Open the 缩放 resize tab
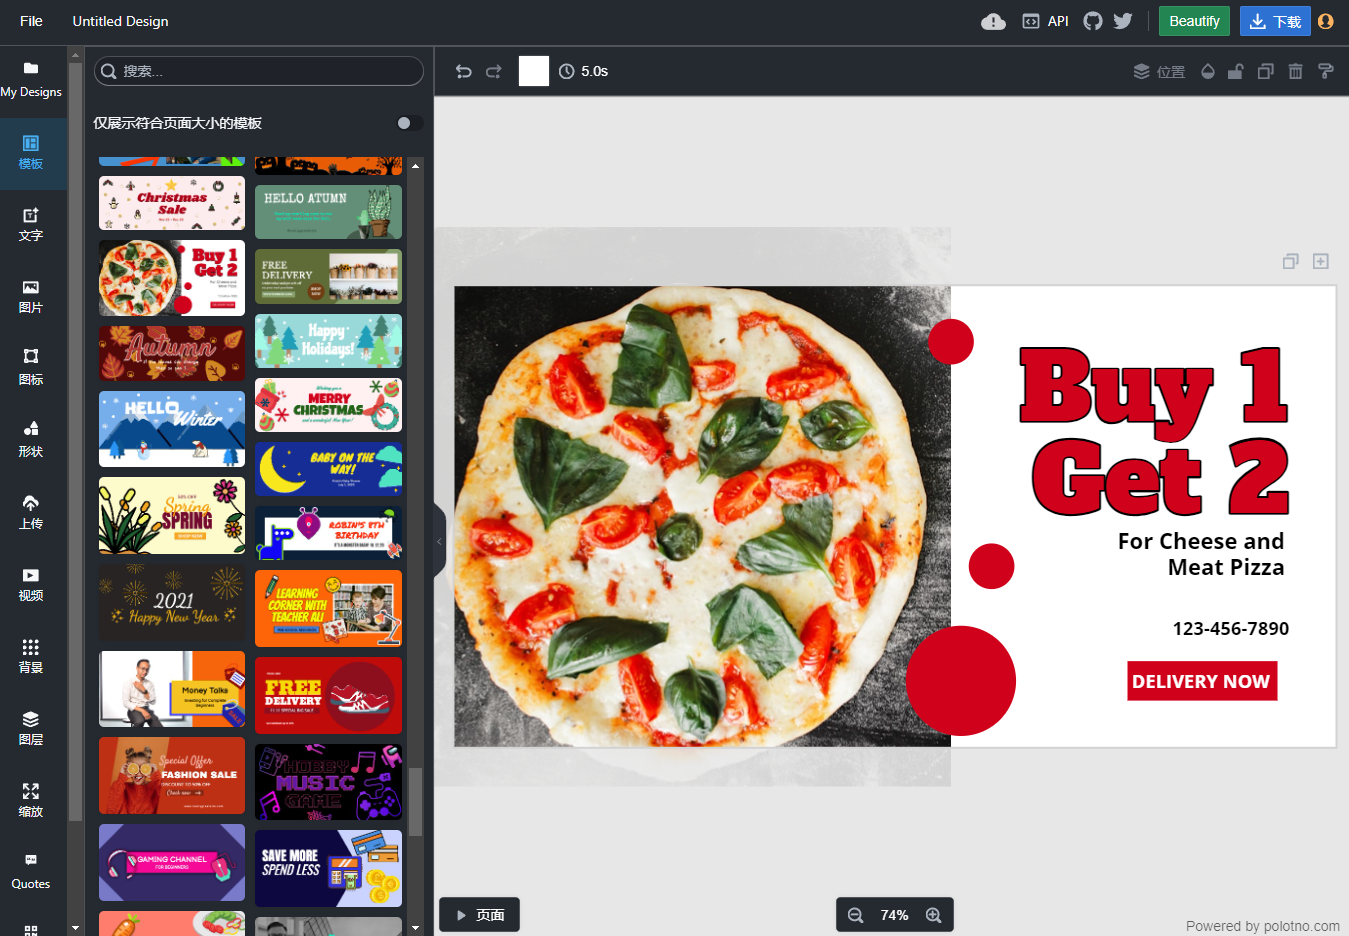Screen dimensions: 1349x936 pos(31,801)
